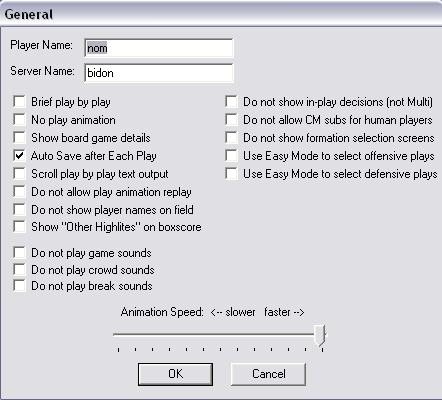The height and width of the screenshot is (400, 442).
Task: Tick Use Easy Mode for defensive plays
Action: pyautogui.click(x=231, y=174)
